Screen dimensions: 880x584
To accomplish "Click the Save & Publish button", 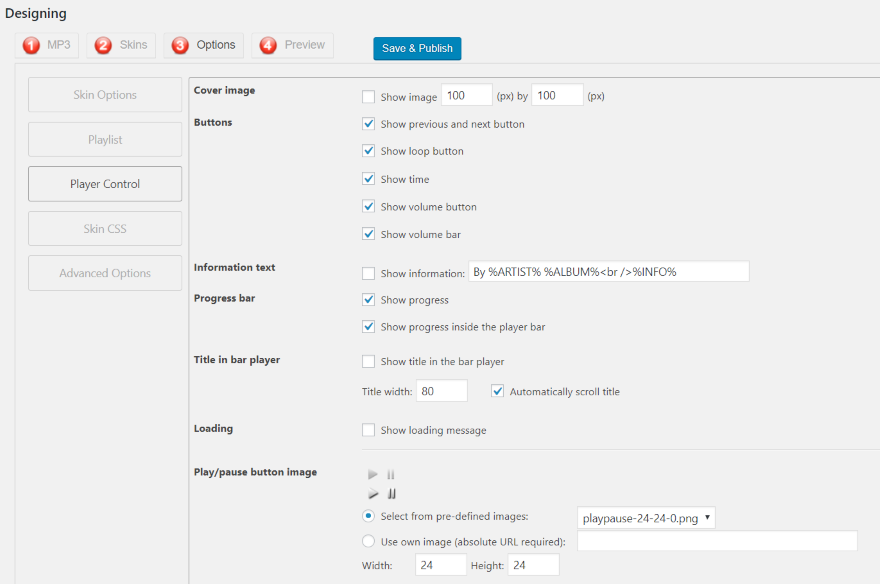I will [x=417, y=48].
